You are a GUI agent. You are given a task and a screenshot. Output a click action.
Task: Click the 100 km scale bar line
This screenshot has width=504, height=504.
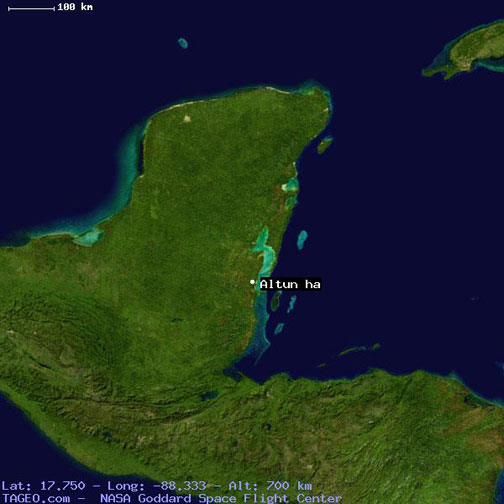(x=31, y=9)
